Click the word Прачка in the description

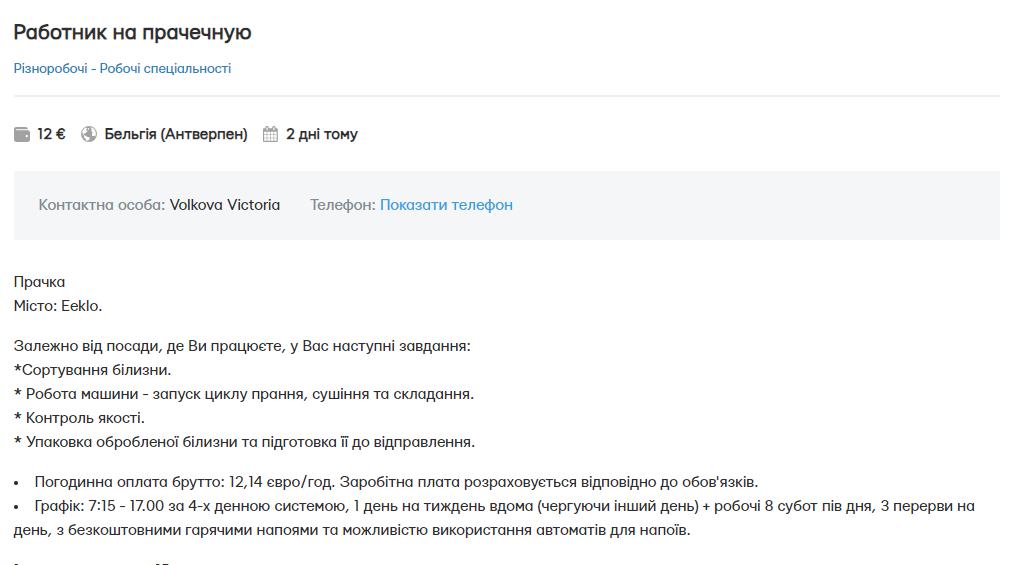(x=39, y=282)
